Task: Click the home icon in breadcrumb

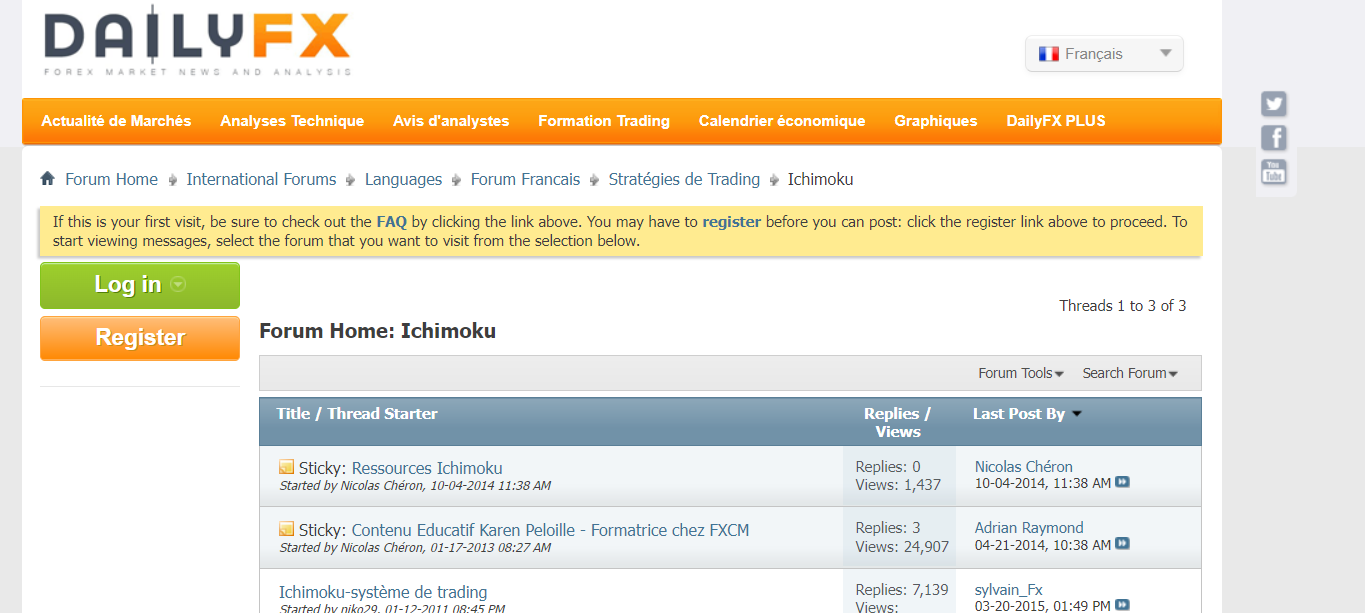Action: [47, 179]
